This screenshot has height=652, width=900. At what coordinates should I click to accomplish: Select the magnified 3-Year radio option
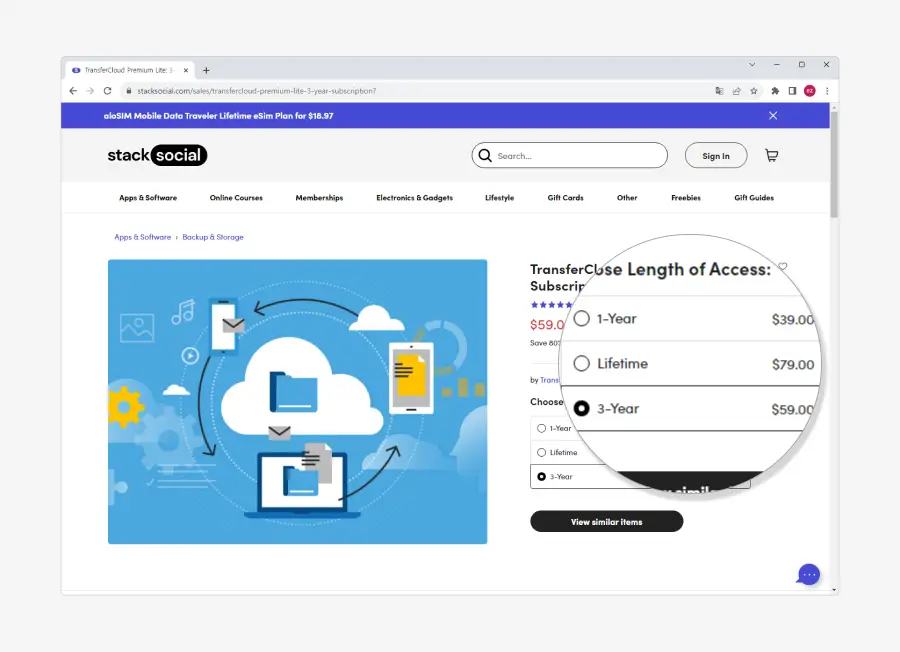(581, 409)
